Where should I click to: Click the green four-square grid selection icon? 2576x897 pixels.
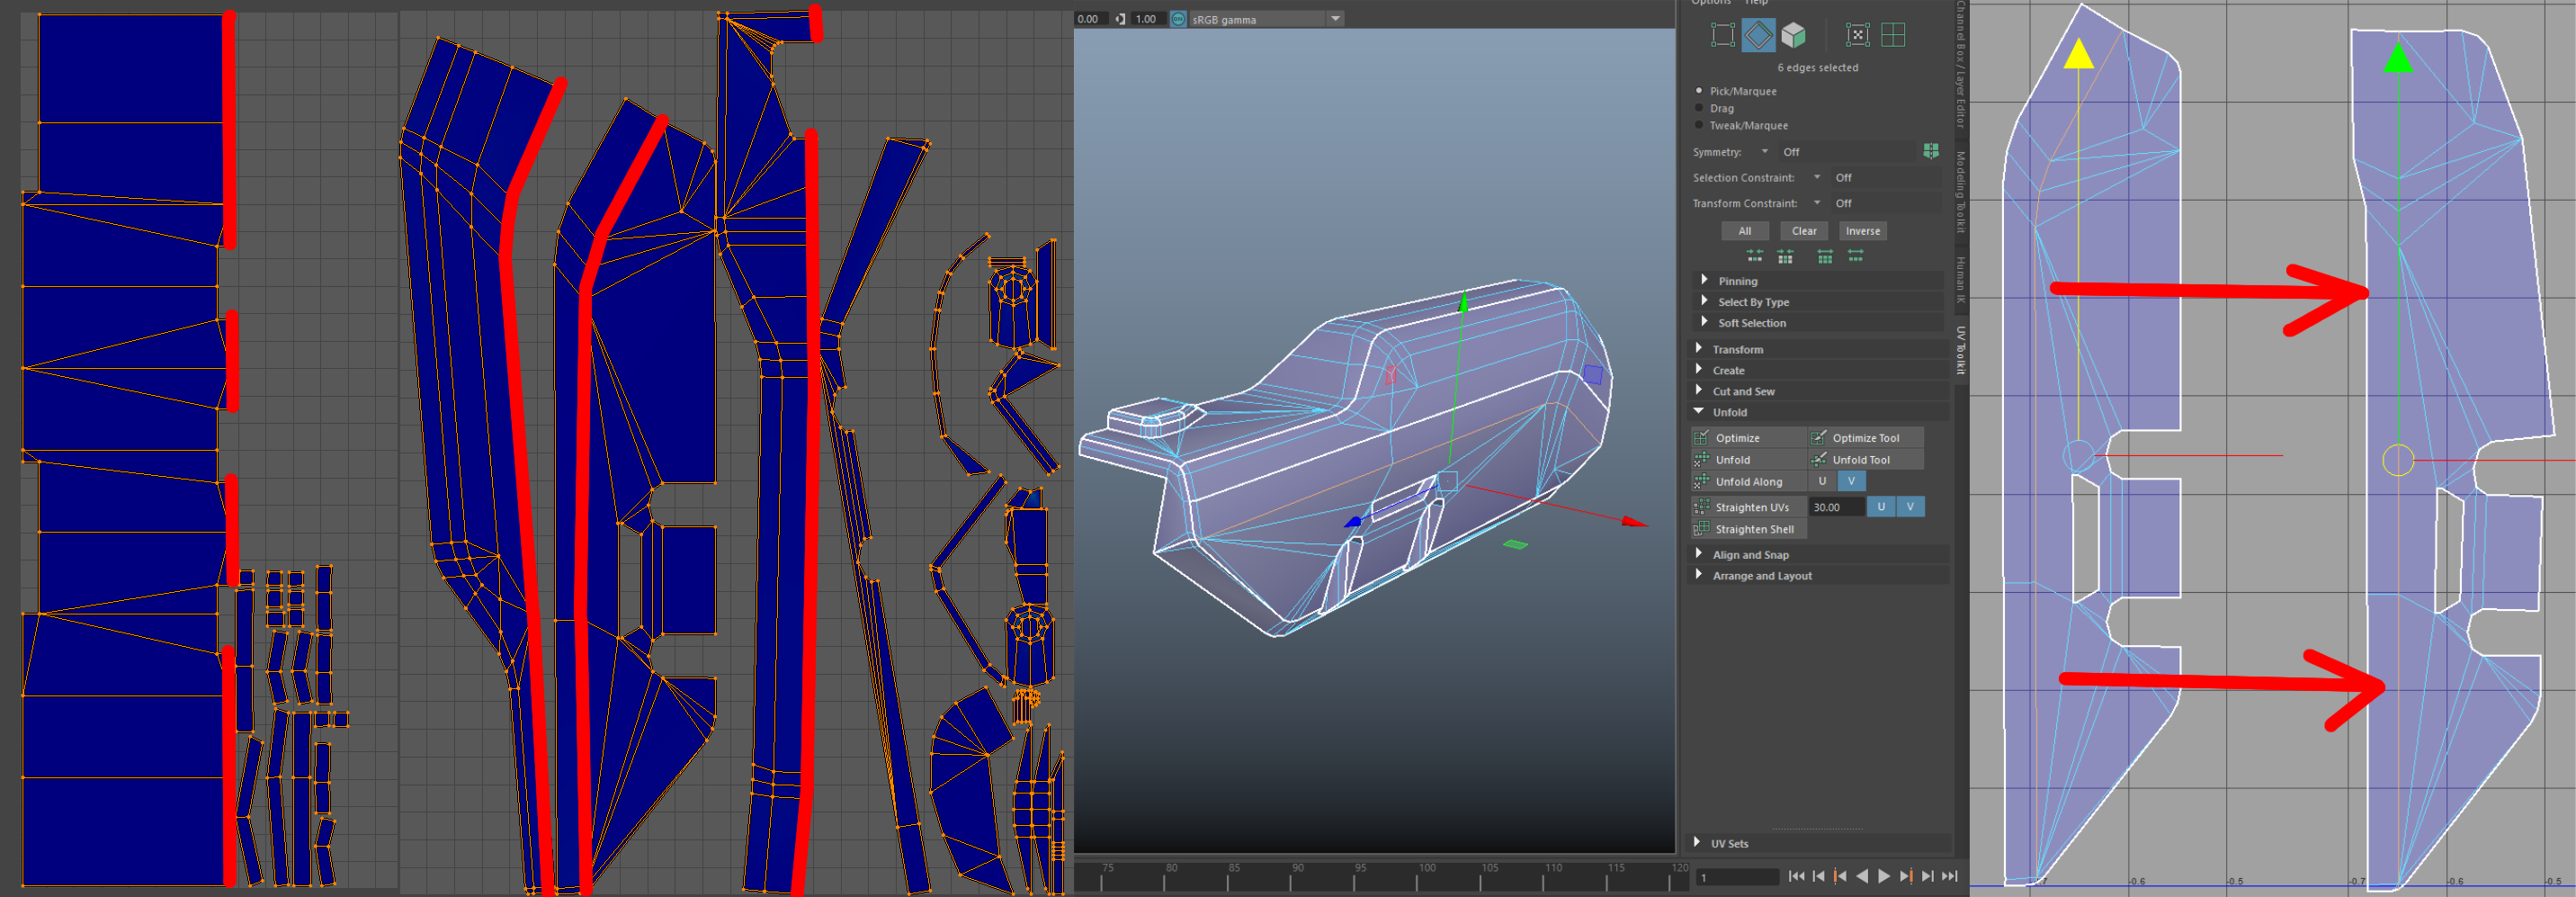coord(1893,35)
